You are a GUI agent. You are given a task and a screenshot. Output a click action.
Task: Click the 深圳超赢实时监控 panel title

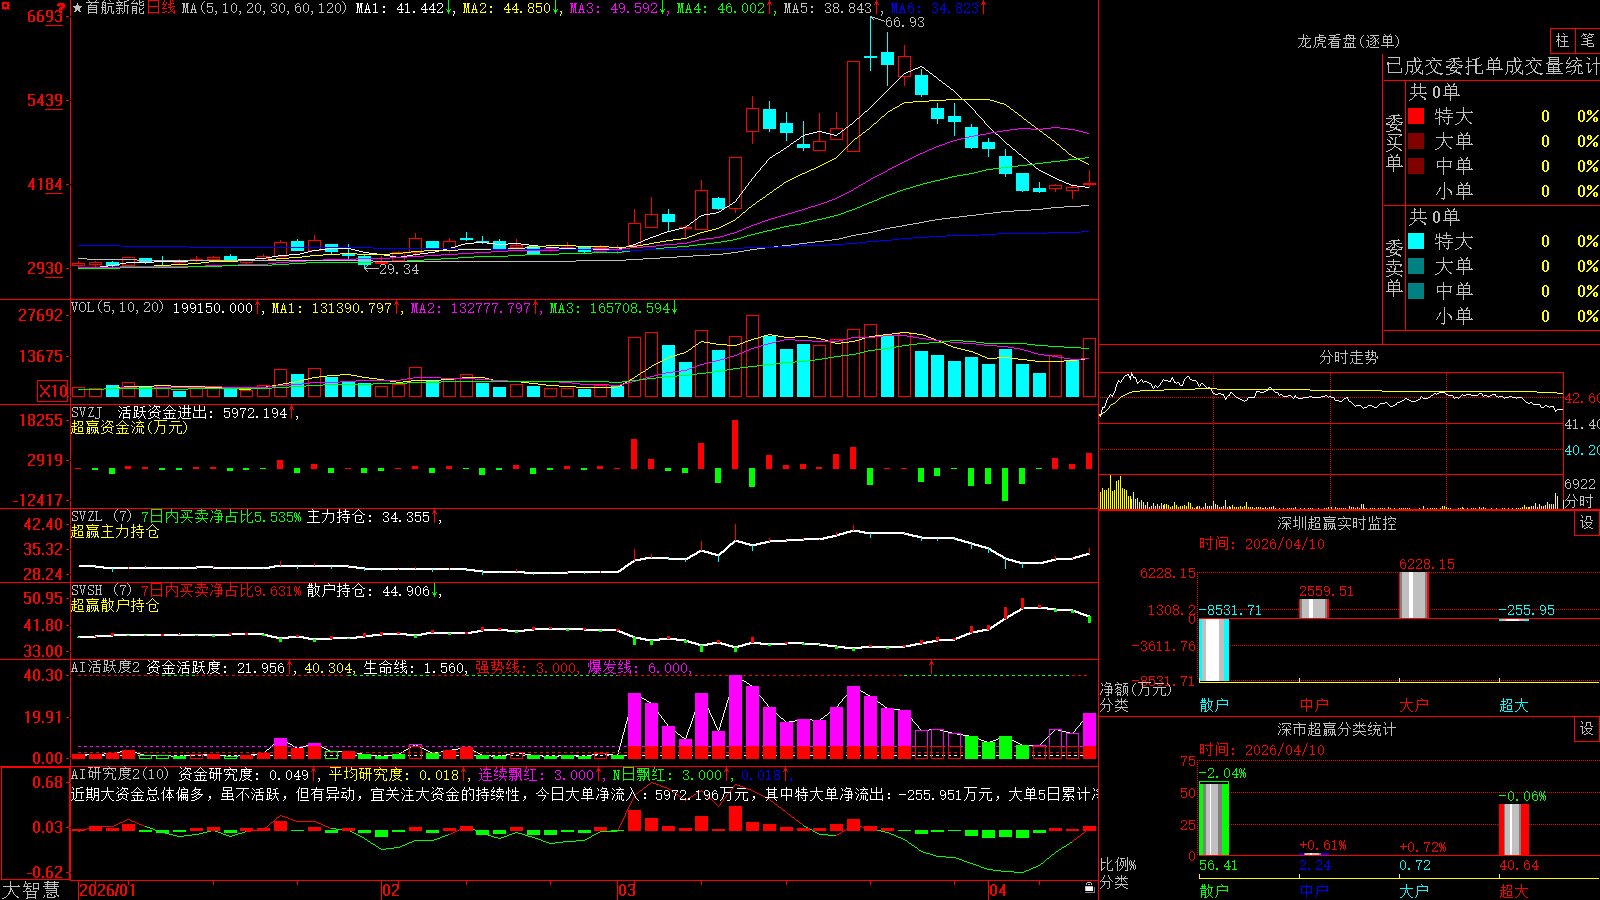click(1337, 523)
